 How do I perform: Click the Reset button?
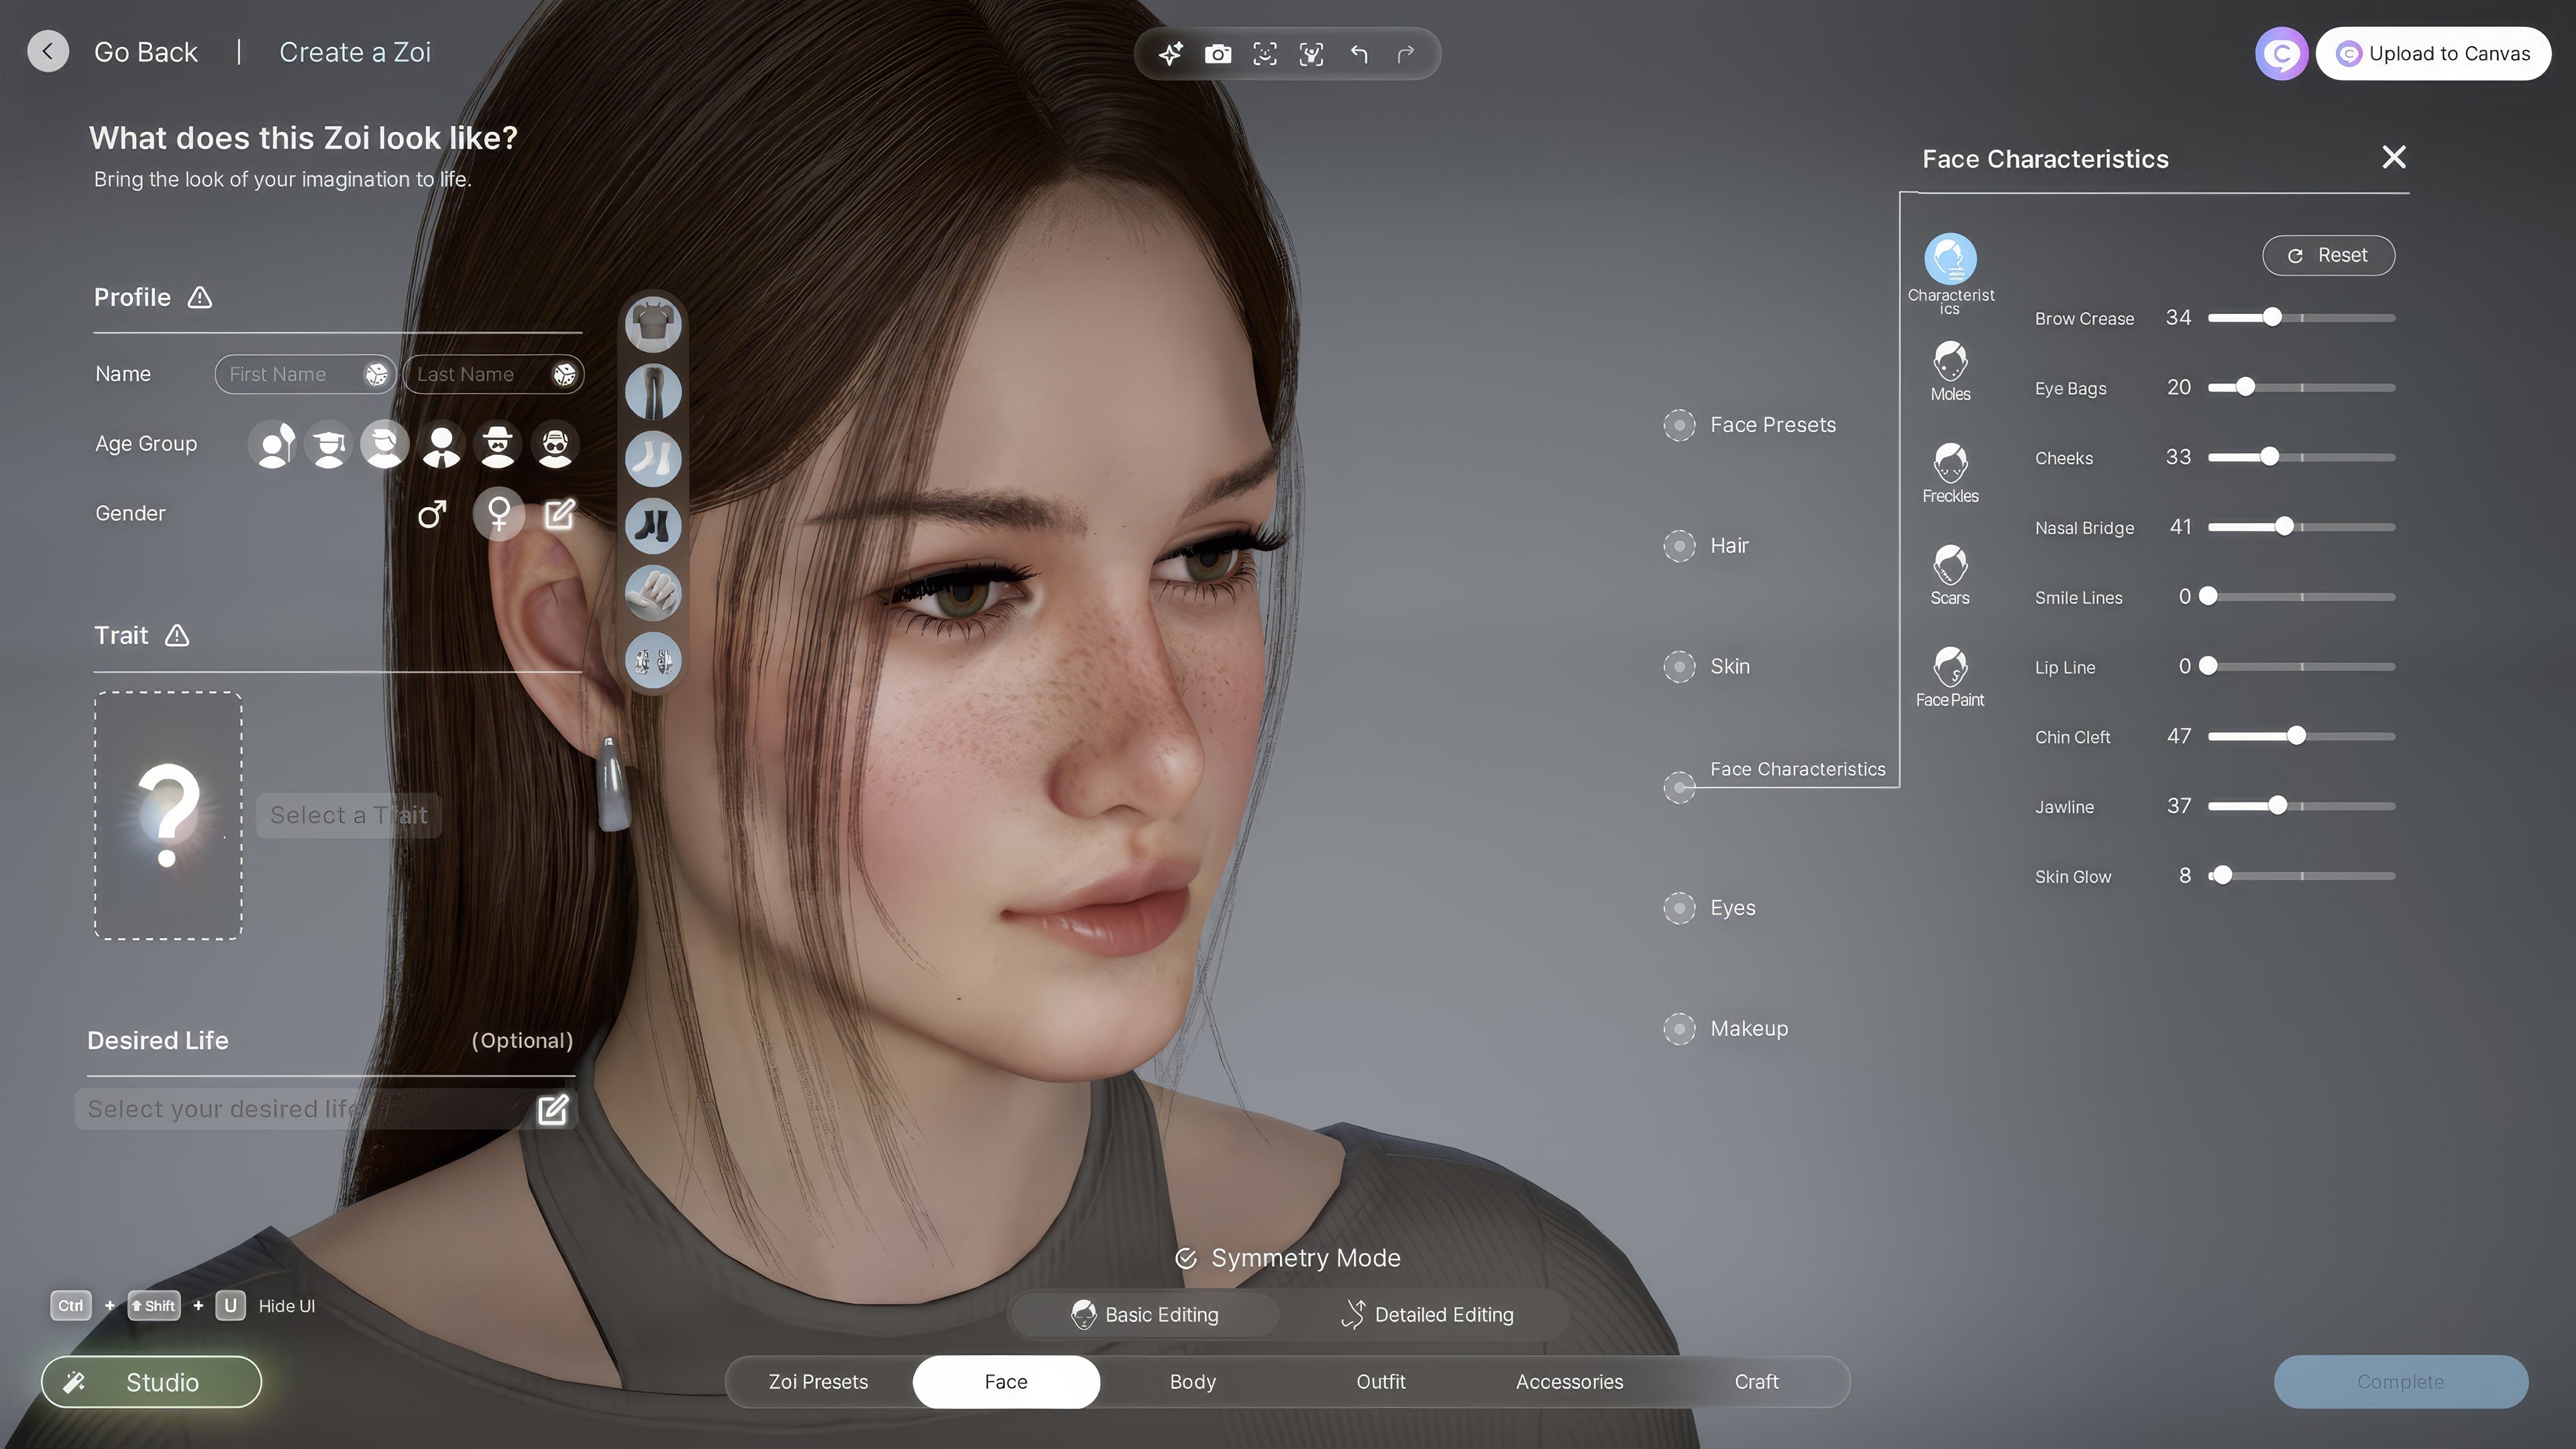click(2328, 256)
